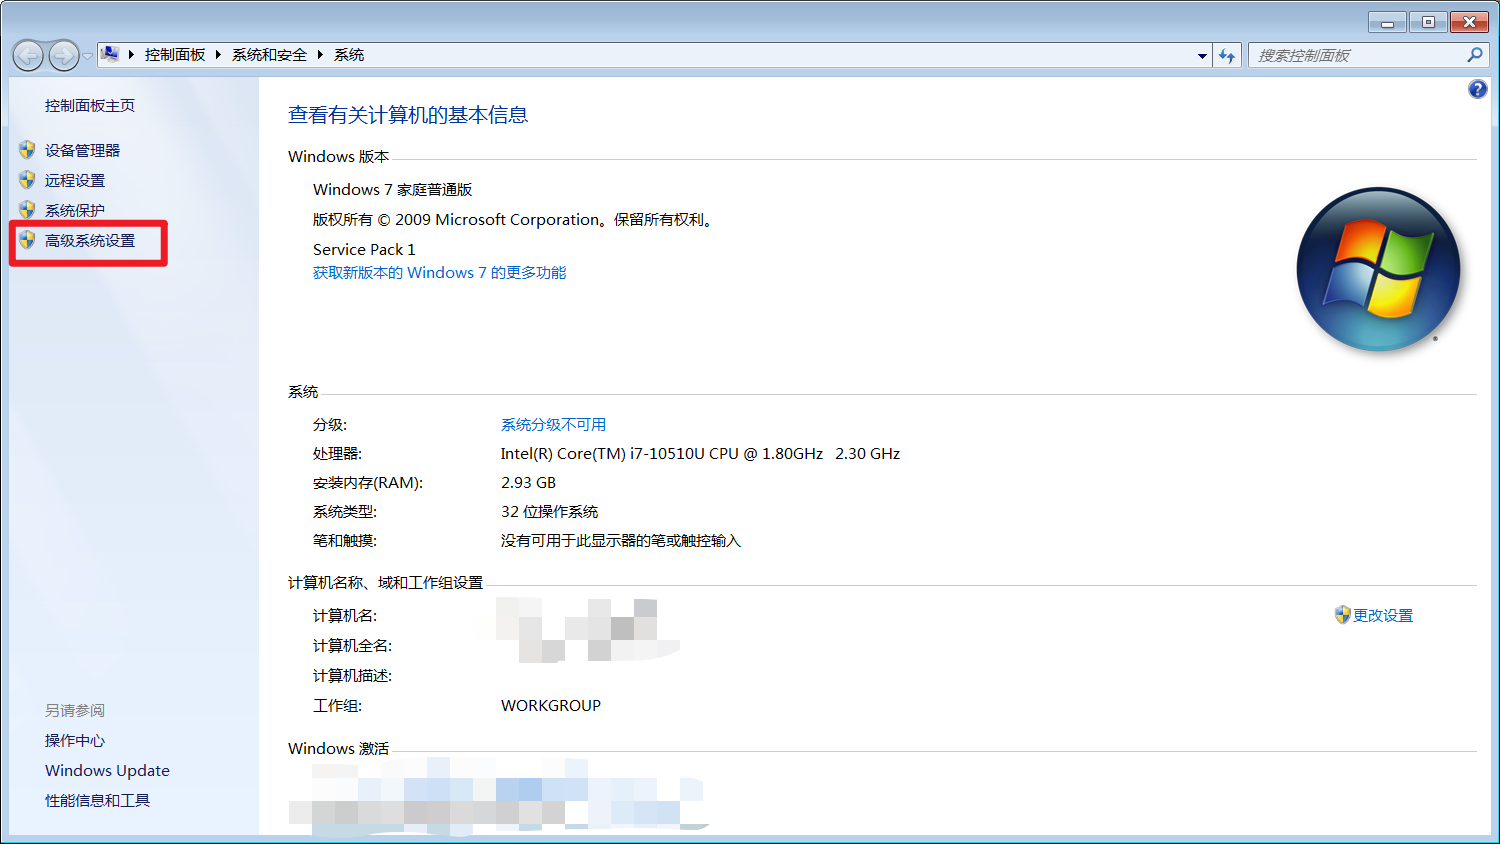
Task: Click the shield icon next to 高级系统设置
Action: (27, 240)
